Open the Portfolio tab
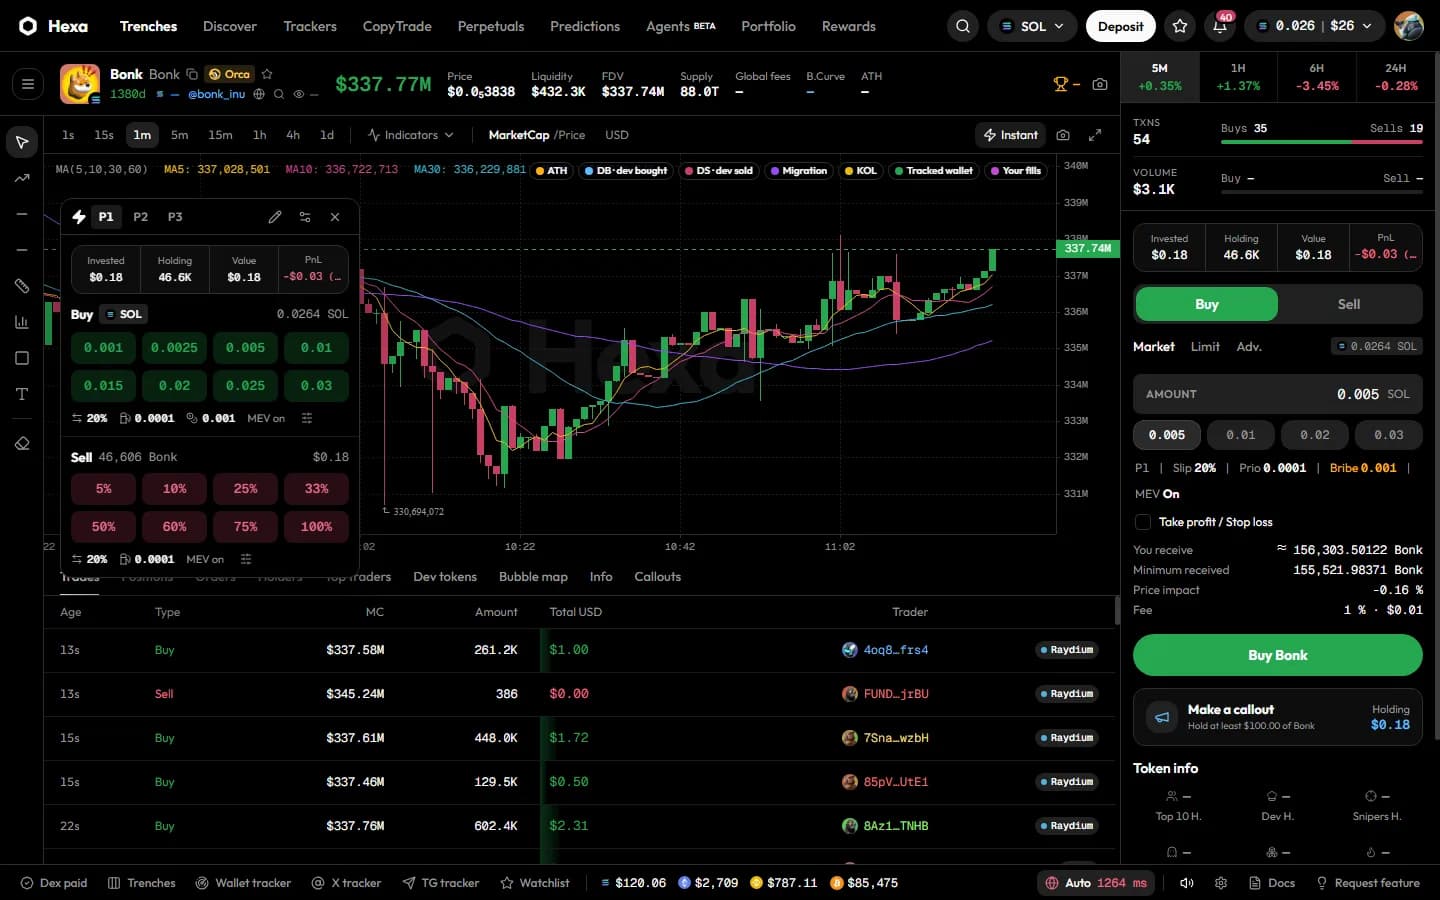Screen dimensions: 1440x900 768,26
